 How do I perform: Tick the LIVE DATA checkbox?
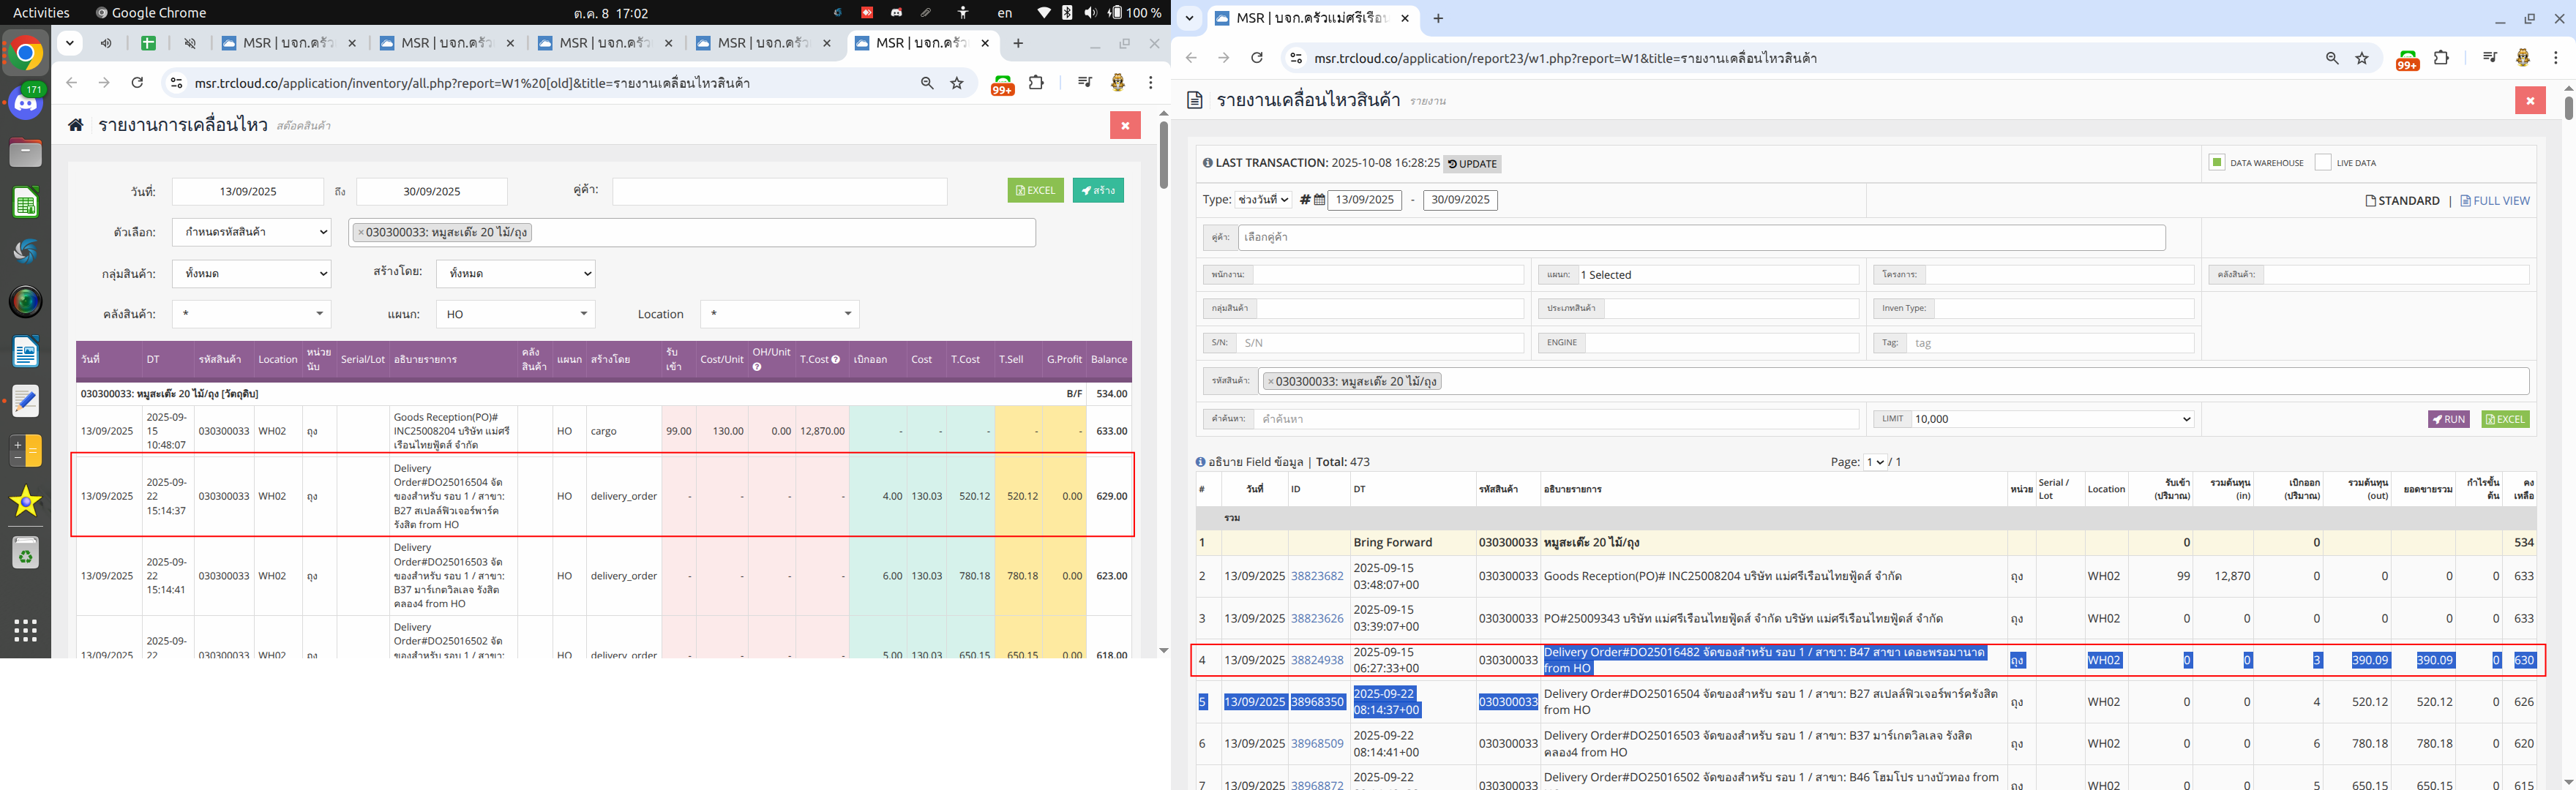tap(2323, 162)
